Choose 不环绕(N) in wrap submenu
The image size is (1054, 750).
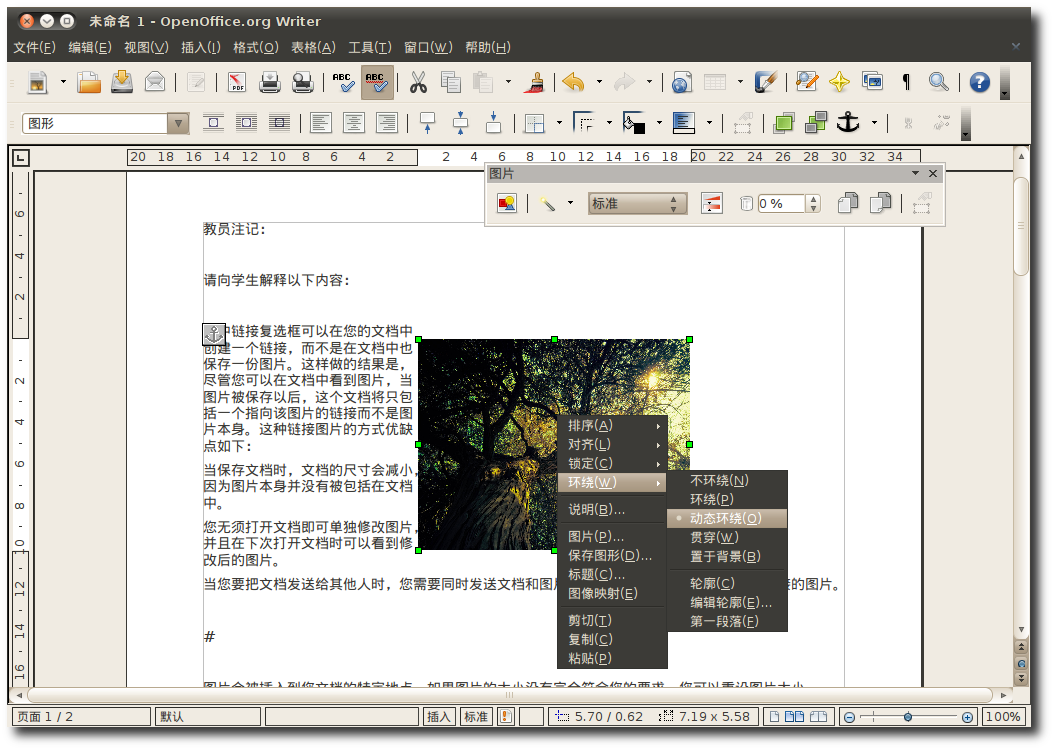[727, 481]
